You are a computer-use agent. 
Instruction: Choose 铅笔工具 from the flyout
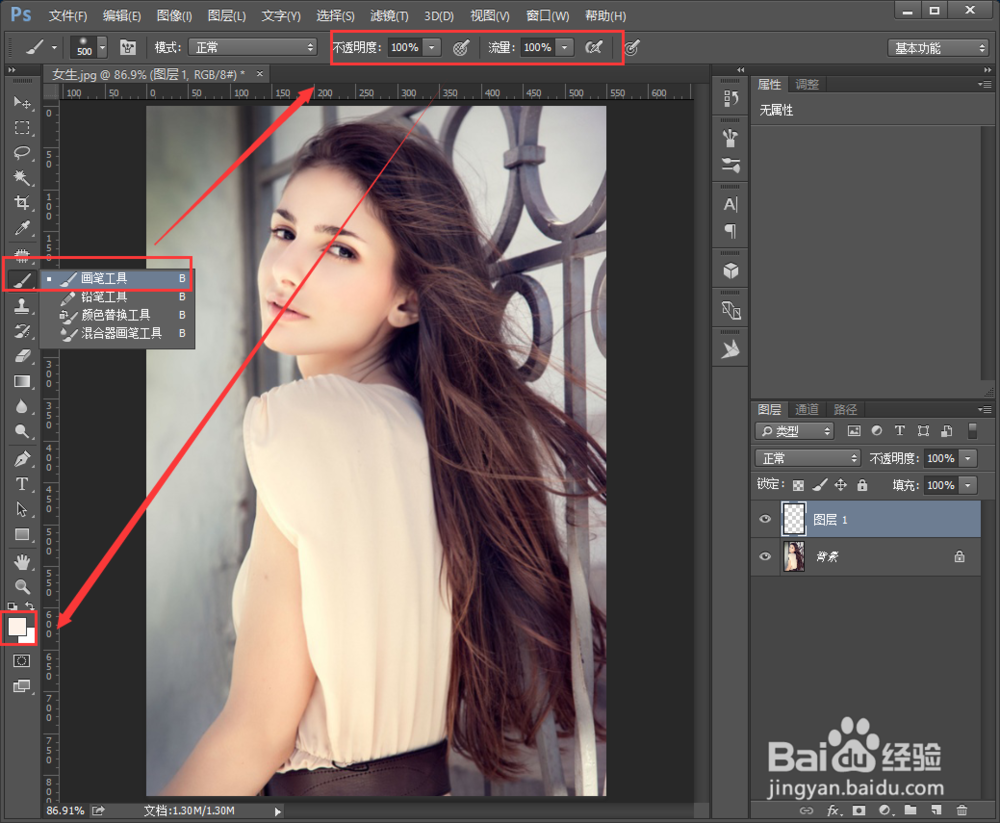[117, 297]
